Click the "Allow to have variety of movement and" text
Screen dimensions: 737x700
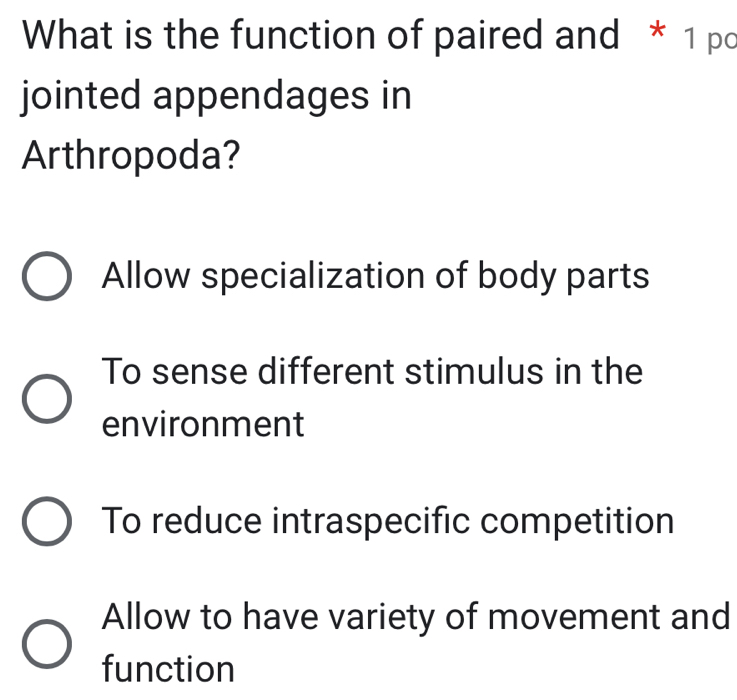(417, 617)
